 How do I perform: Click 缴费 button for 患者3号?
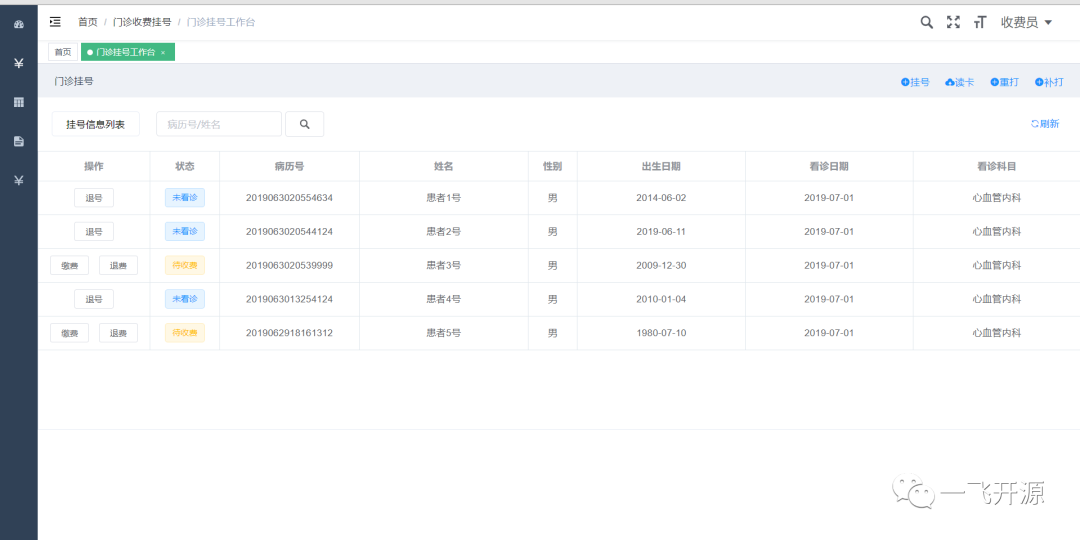point(69,266)
